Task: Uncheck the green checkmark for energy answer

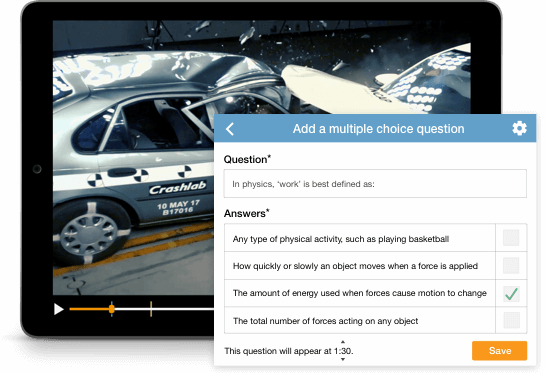Action: (x=511, y=293)
